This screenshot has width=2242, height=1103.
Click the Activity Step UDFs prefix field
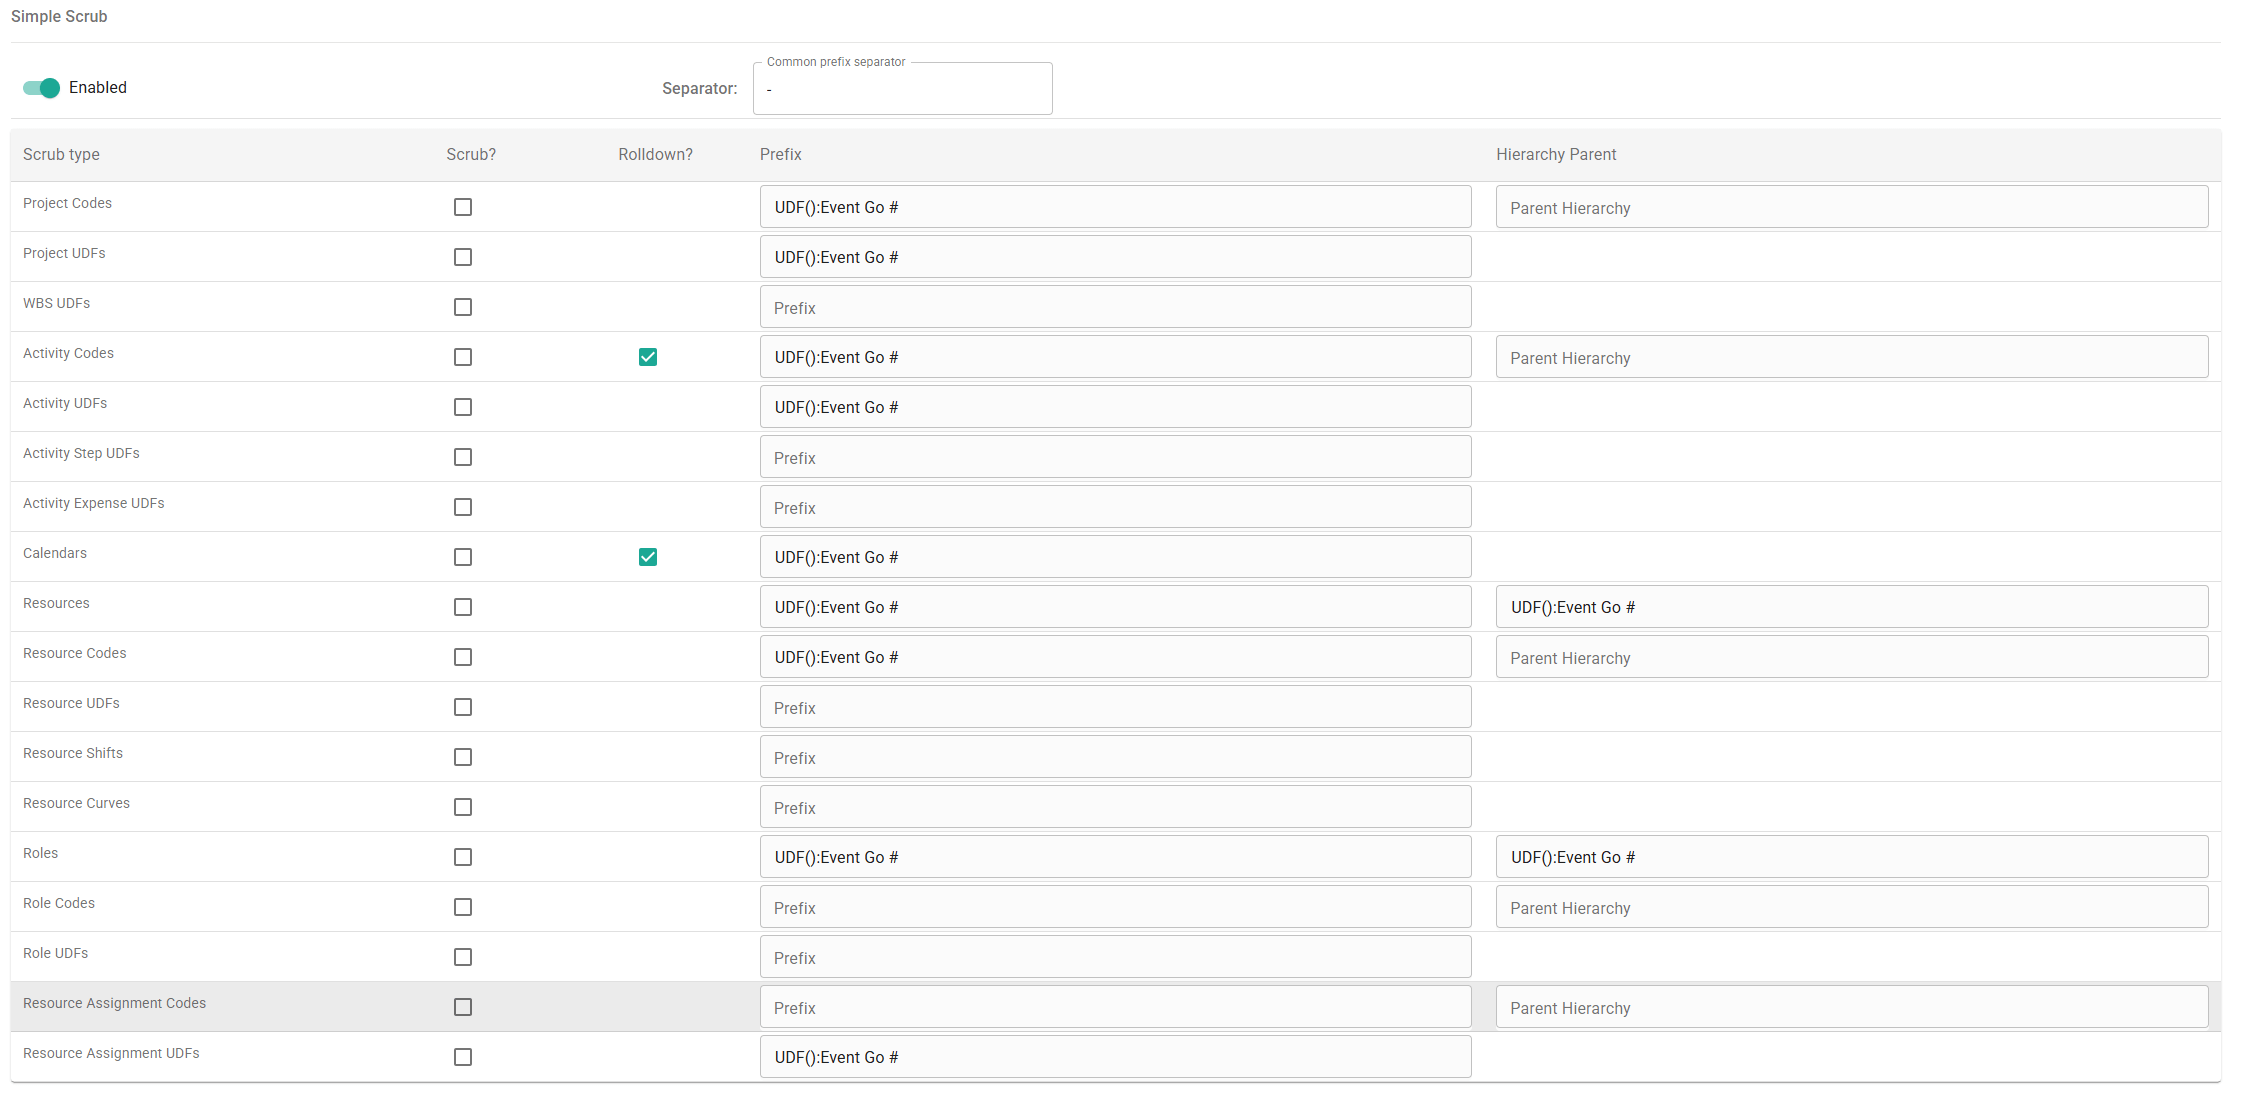pyautogui.click(x=1115, y=457)
